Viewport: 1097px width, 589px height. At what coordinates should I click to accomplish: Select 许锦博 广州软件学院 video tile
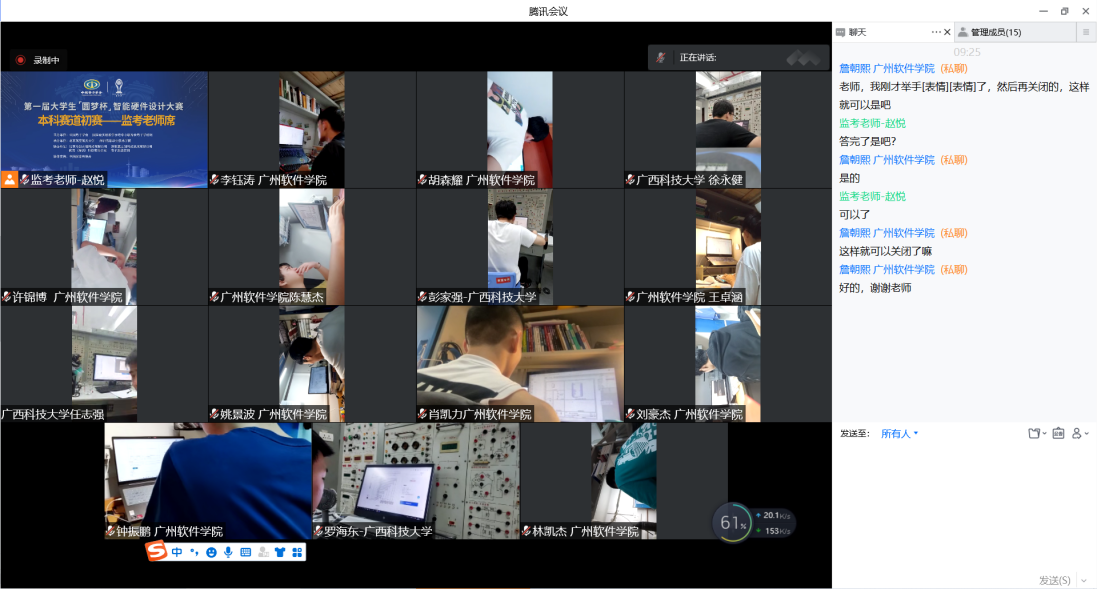tap(104, 247)
